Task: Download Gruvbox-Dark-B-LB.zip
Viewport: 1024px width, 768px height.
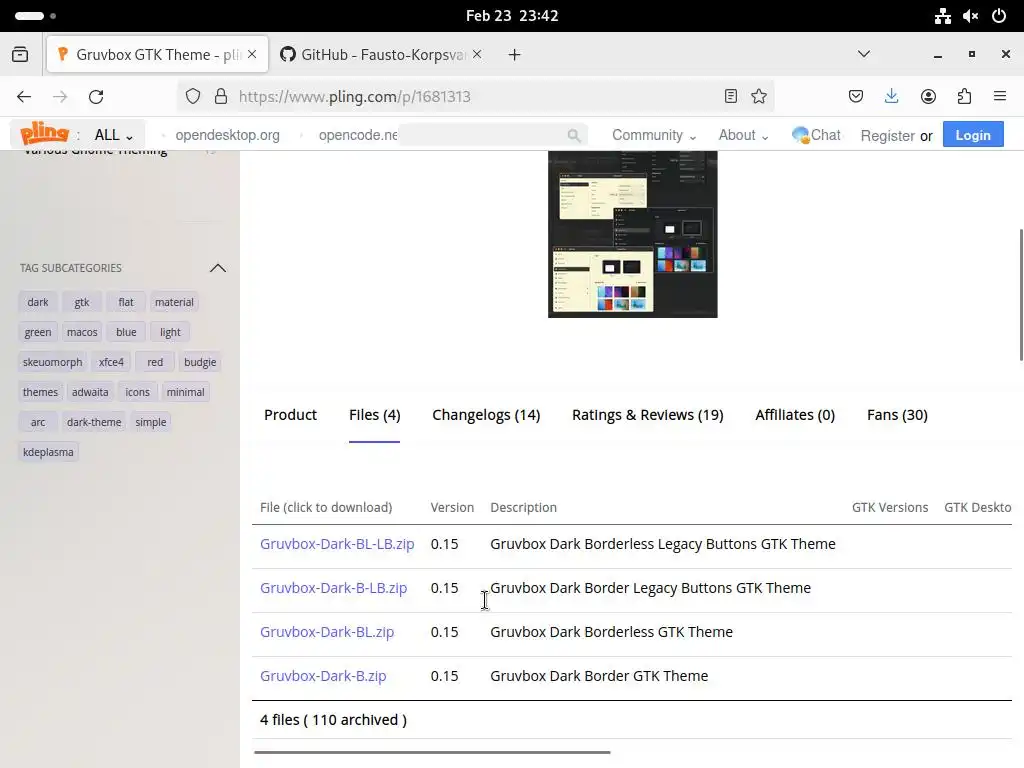Action: coord(333,588)
